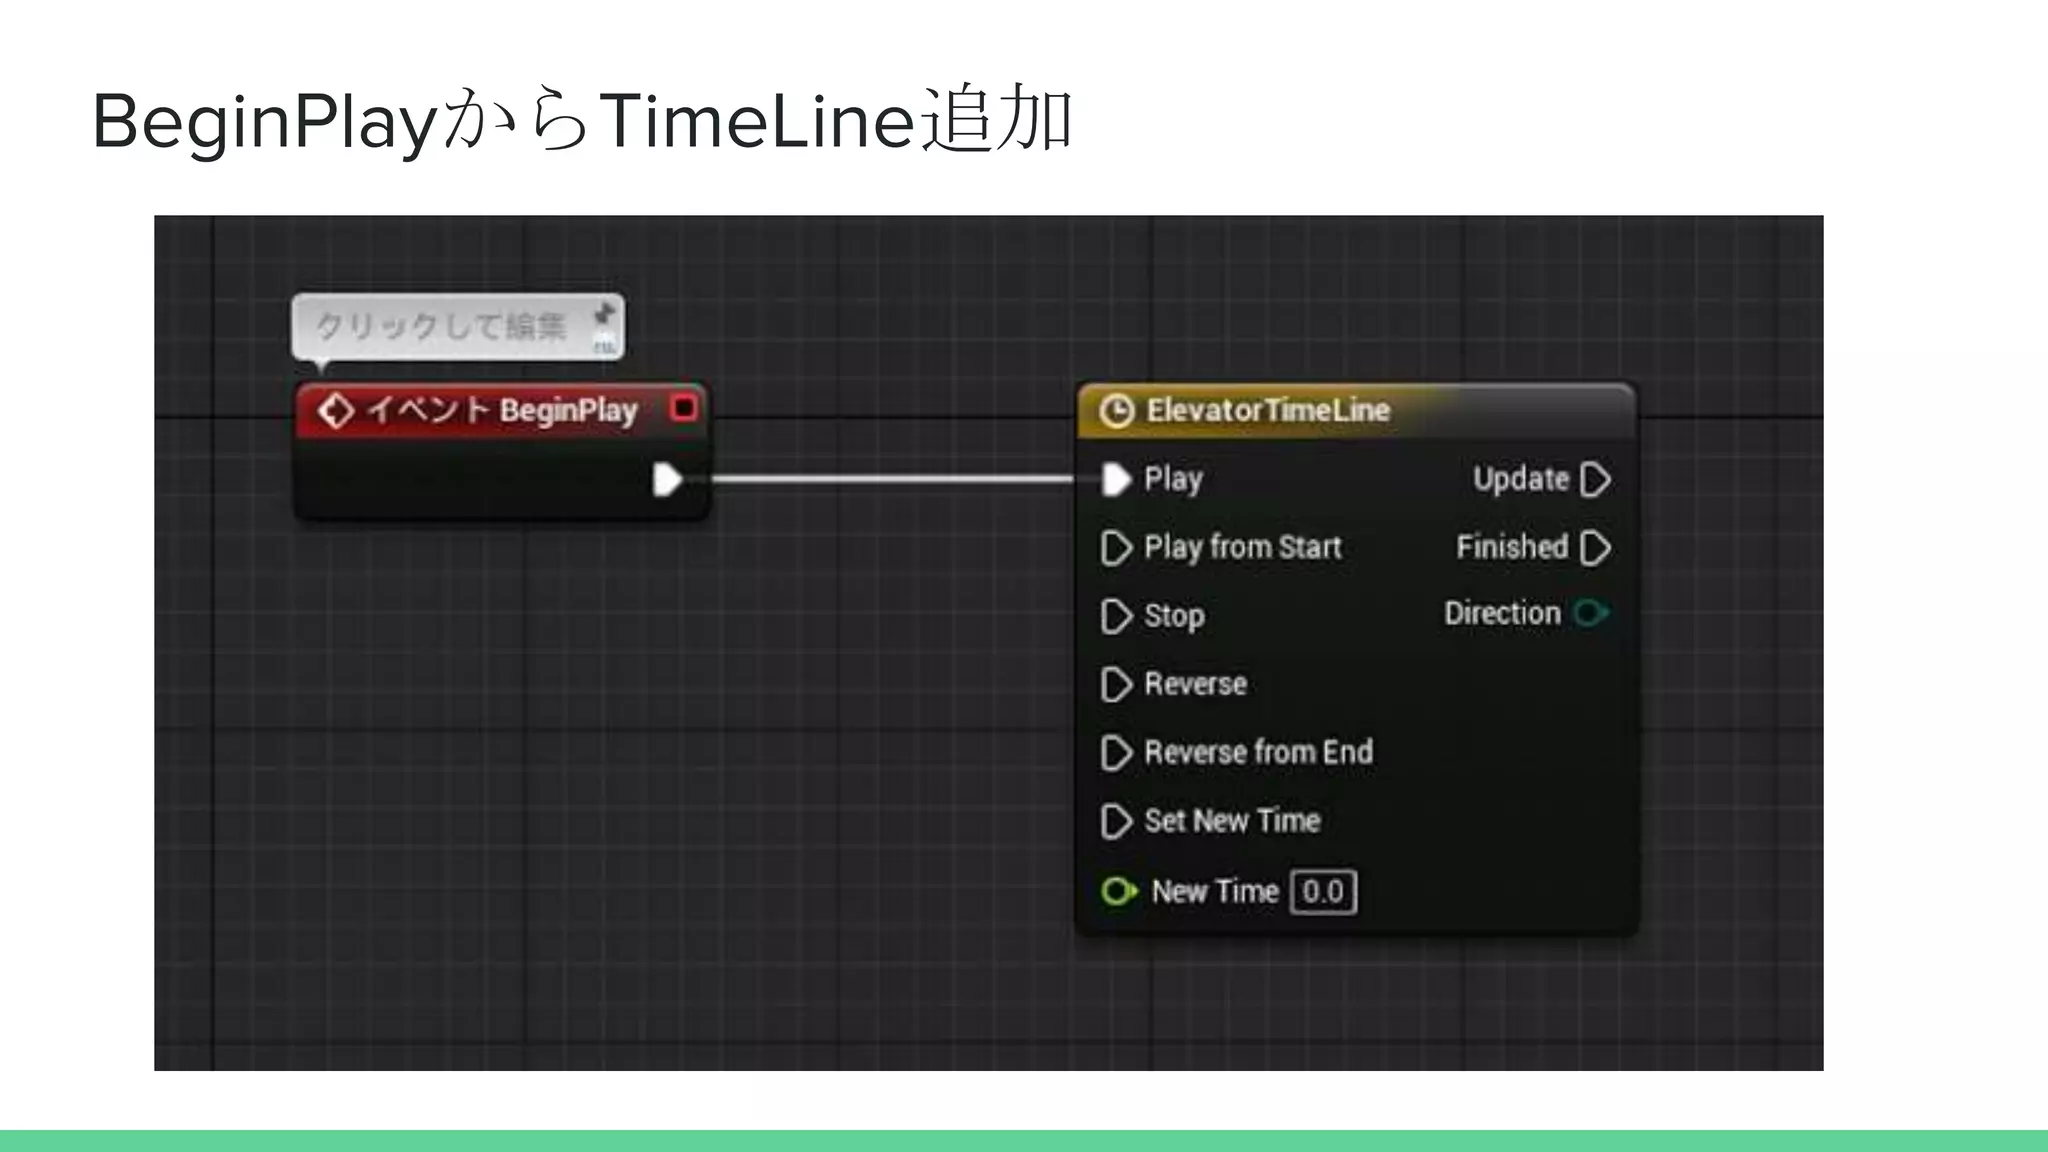Select the イベント BeginPlay node header
This screenshot has width=2048, height=1152.
click(502, 410)
